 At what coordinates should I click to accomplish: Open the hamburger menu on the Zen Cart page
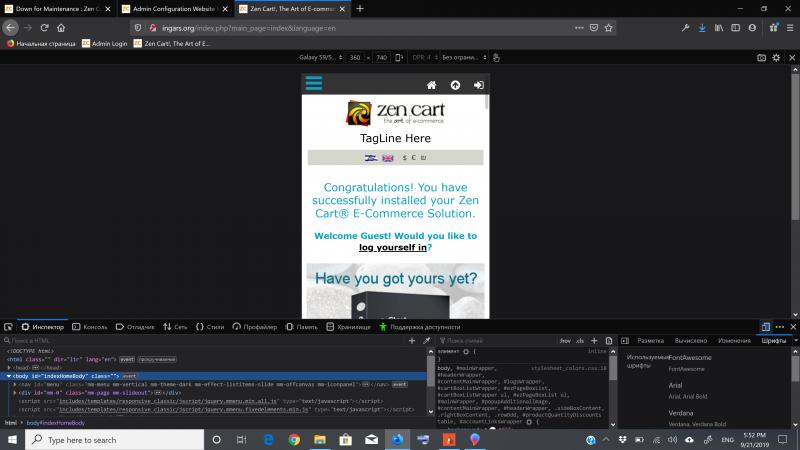[x=314, y=83]
